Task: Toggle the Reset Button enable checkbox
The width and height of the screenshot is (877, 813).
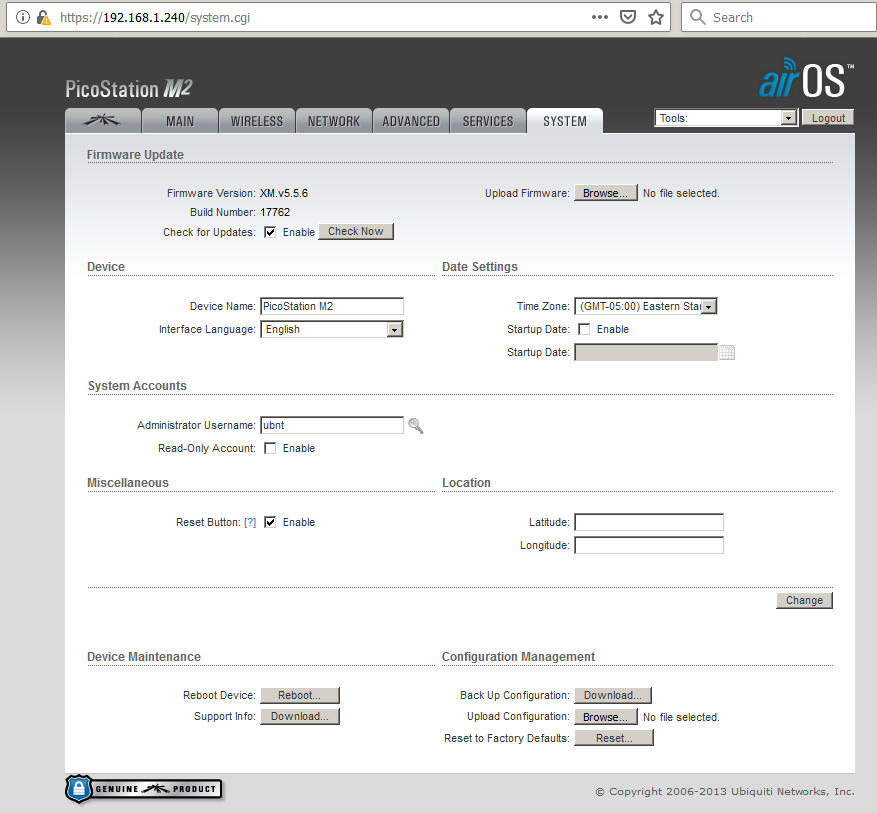Action: tap(270, 522)
